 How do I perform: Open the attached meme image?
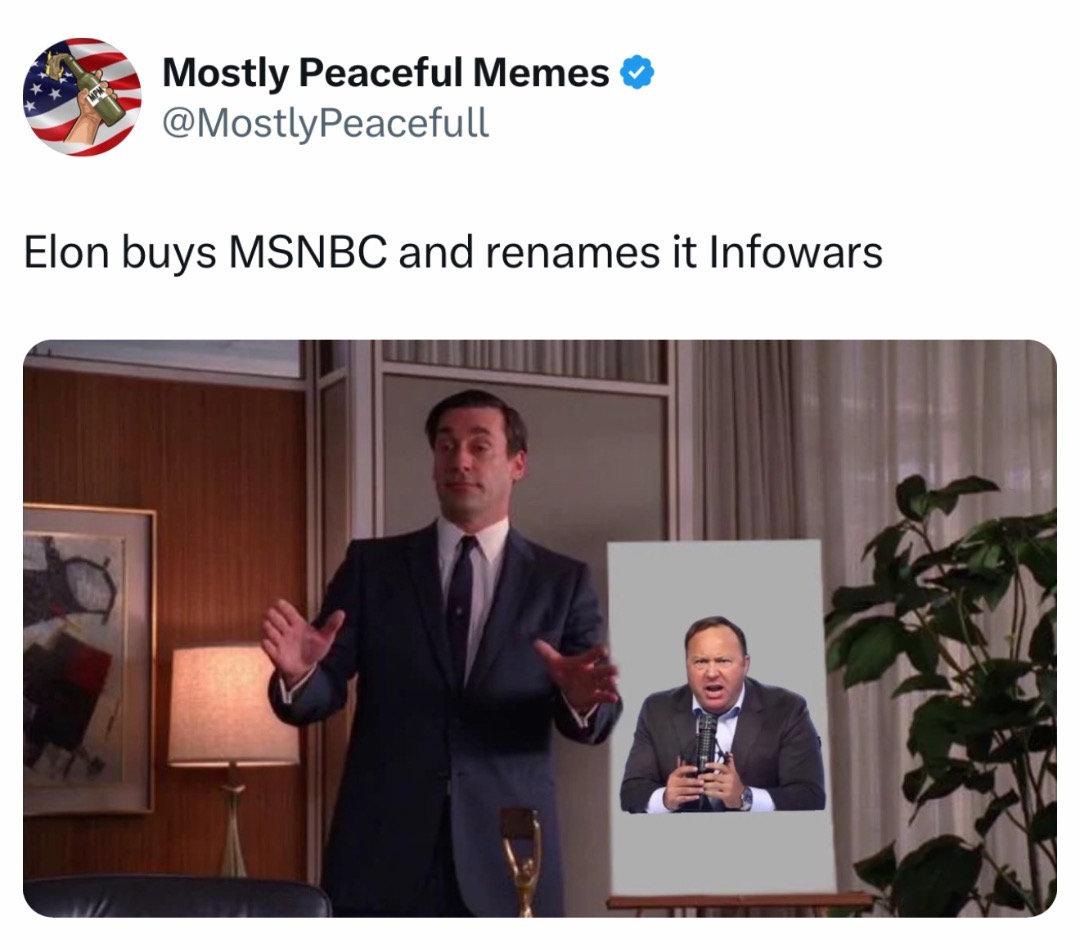tap(540, 628)
